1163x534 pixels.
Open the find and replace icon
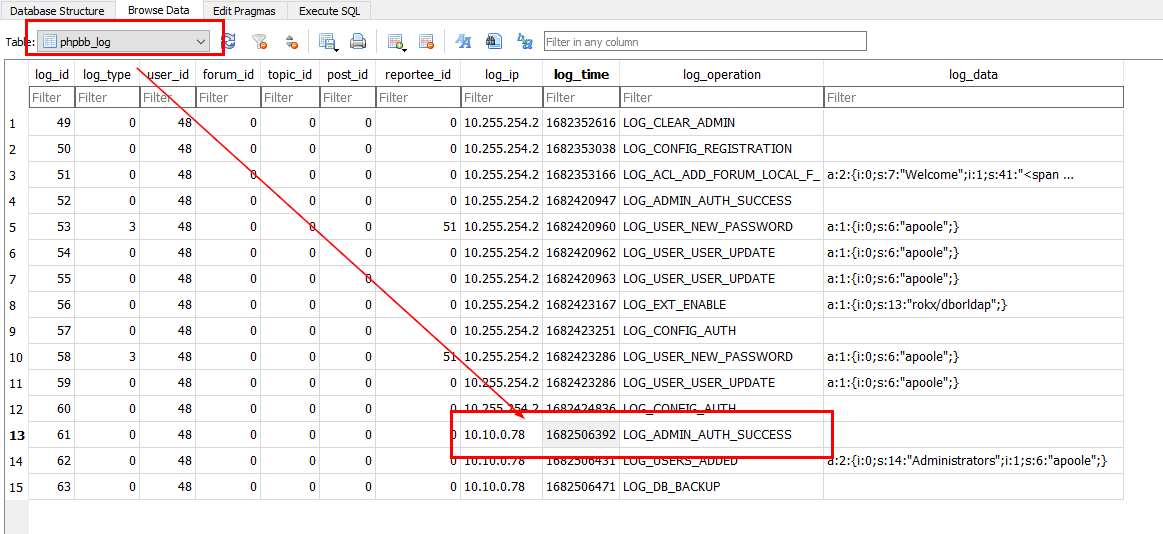(x=524, y=42)
